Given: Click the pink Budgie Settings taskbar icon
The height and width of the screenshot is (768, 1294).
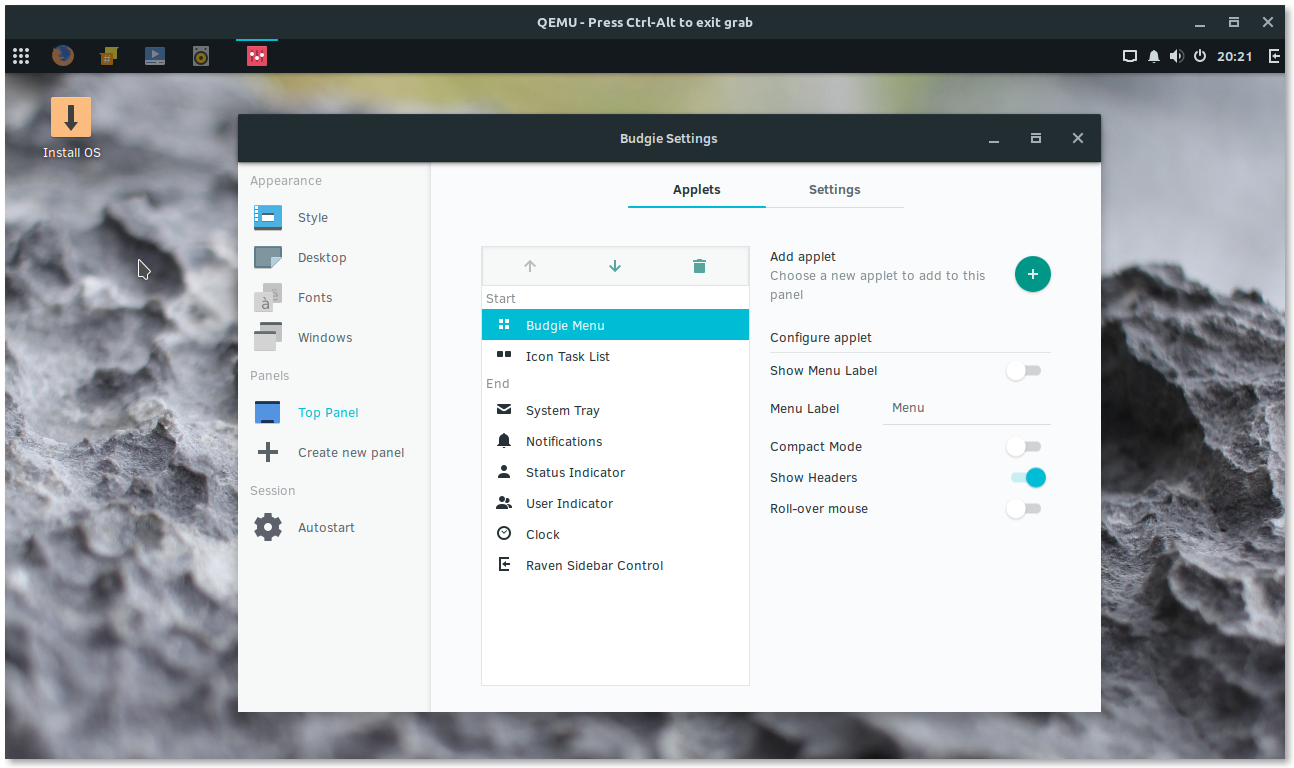Looking at the screenshot, I should tap(257, 56).
